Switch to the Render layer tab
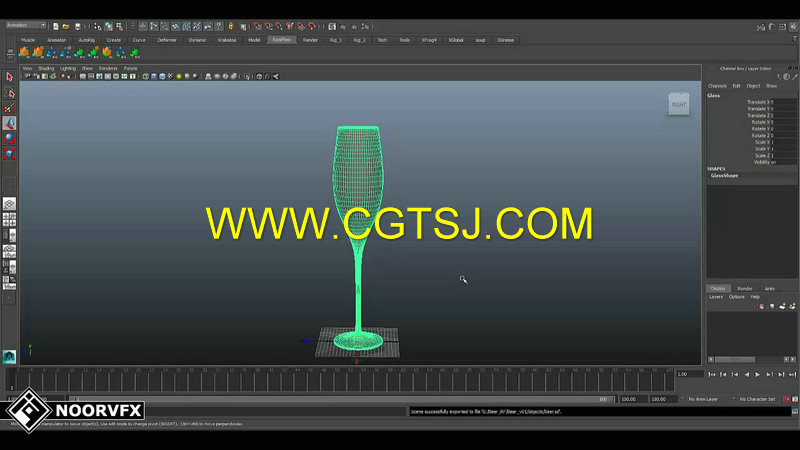Image resolution: width=800 pixels, height=450 pixels. (x=745, y=289)
